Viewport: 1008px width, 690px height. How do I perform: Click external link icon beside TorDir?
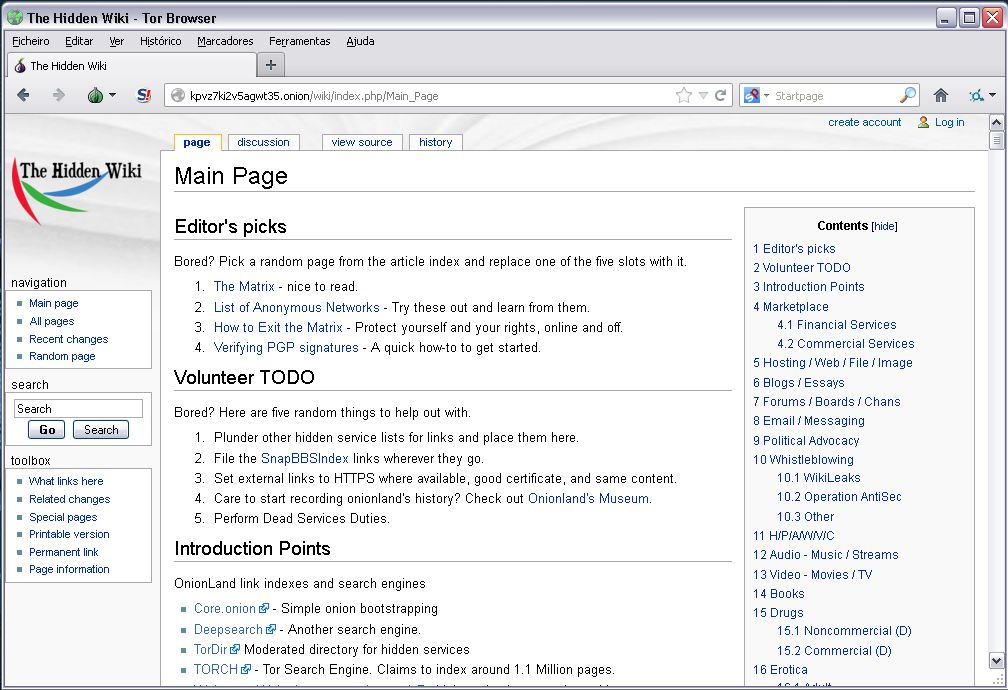[x=235, y=649]
